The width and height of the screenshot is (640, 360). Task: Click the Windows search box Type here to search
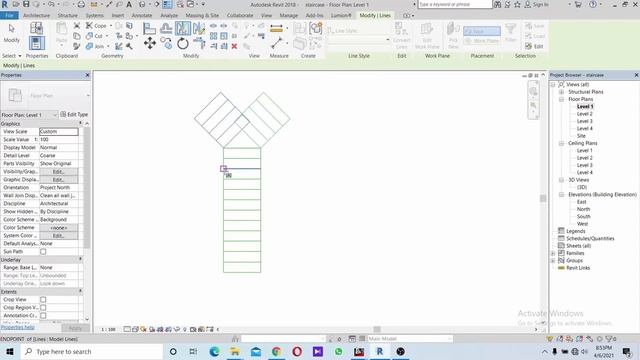(91, 351)
